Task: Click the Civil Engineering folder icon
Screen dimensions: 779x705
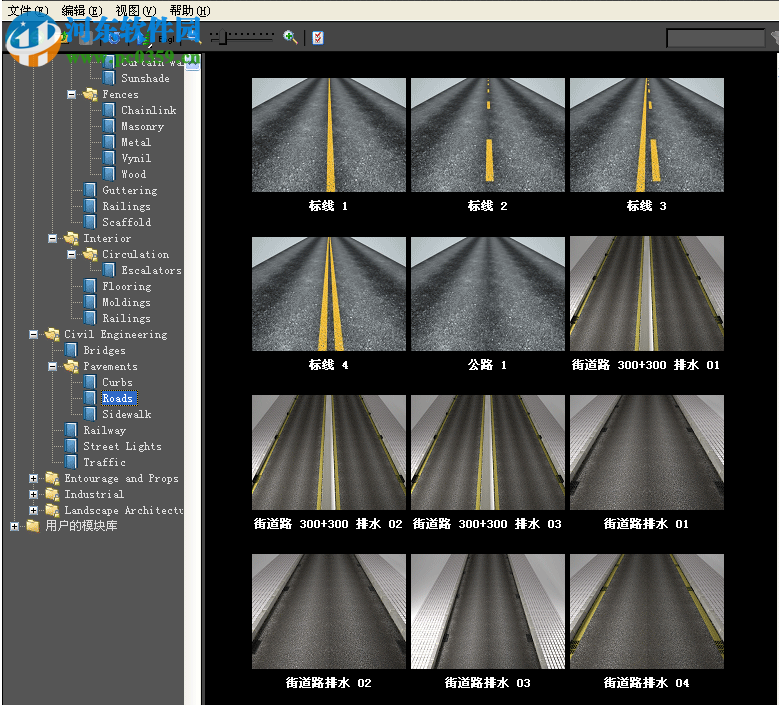Action: tap(52, 334)
